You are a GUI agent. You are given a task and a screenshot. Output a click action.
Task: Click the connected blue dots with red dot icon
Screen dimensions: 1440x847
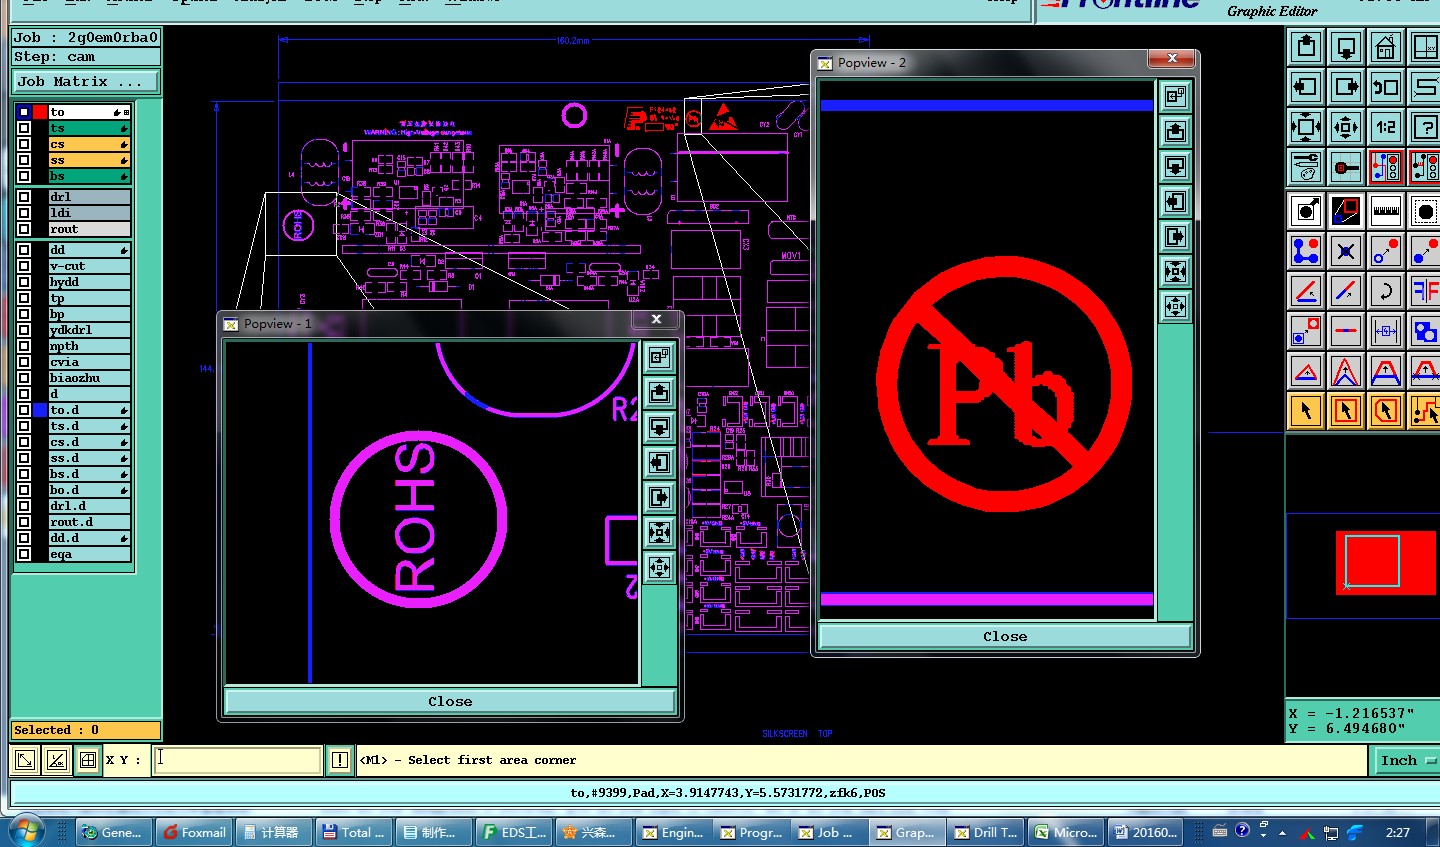tap(1306, 251)
